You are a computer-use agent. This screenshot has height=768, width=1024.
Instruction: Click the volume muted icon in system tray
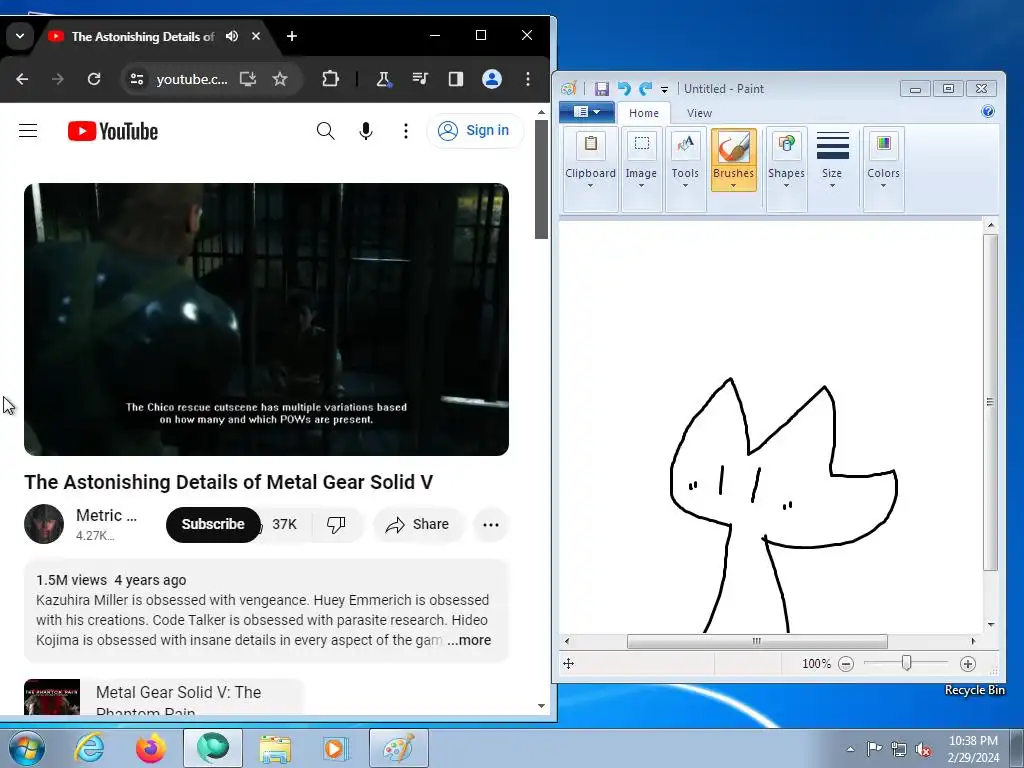coord(923,749)
